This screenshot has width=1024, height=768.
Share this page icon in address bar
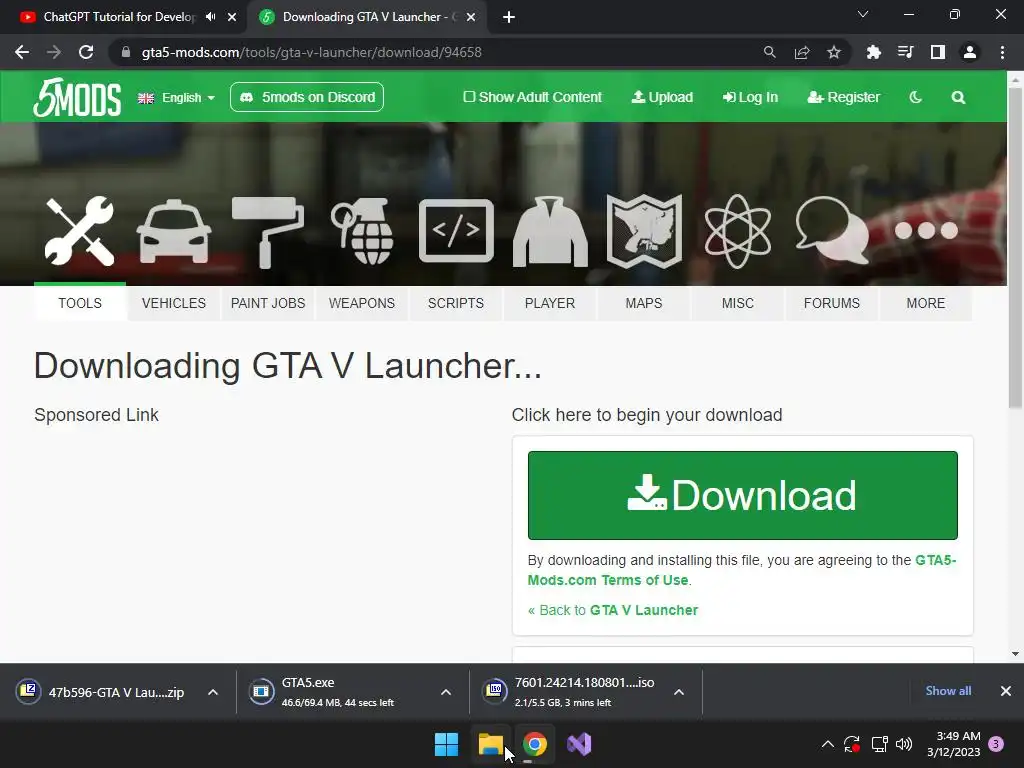point(802,52)
